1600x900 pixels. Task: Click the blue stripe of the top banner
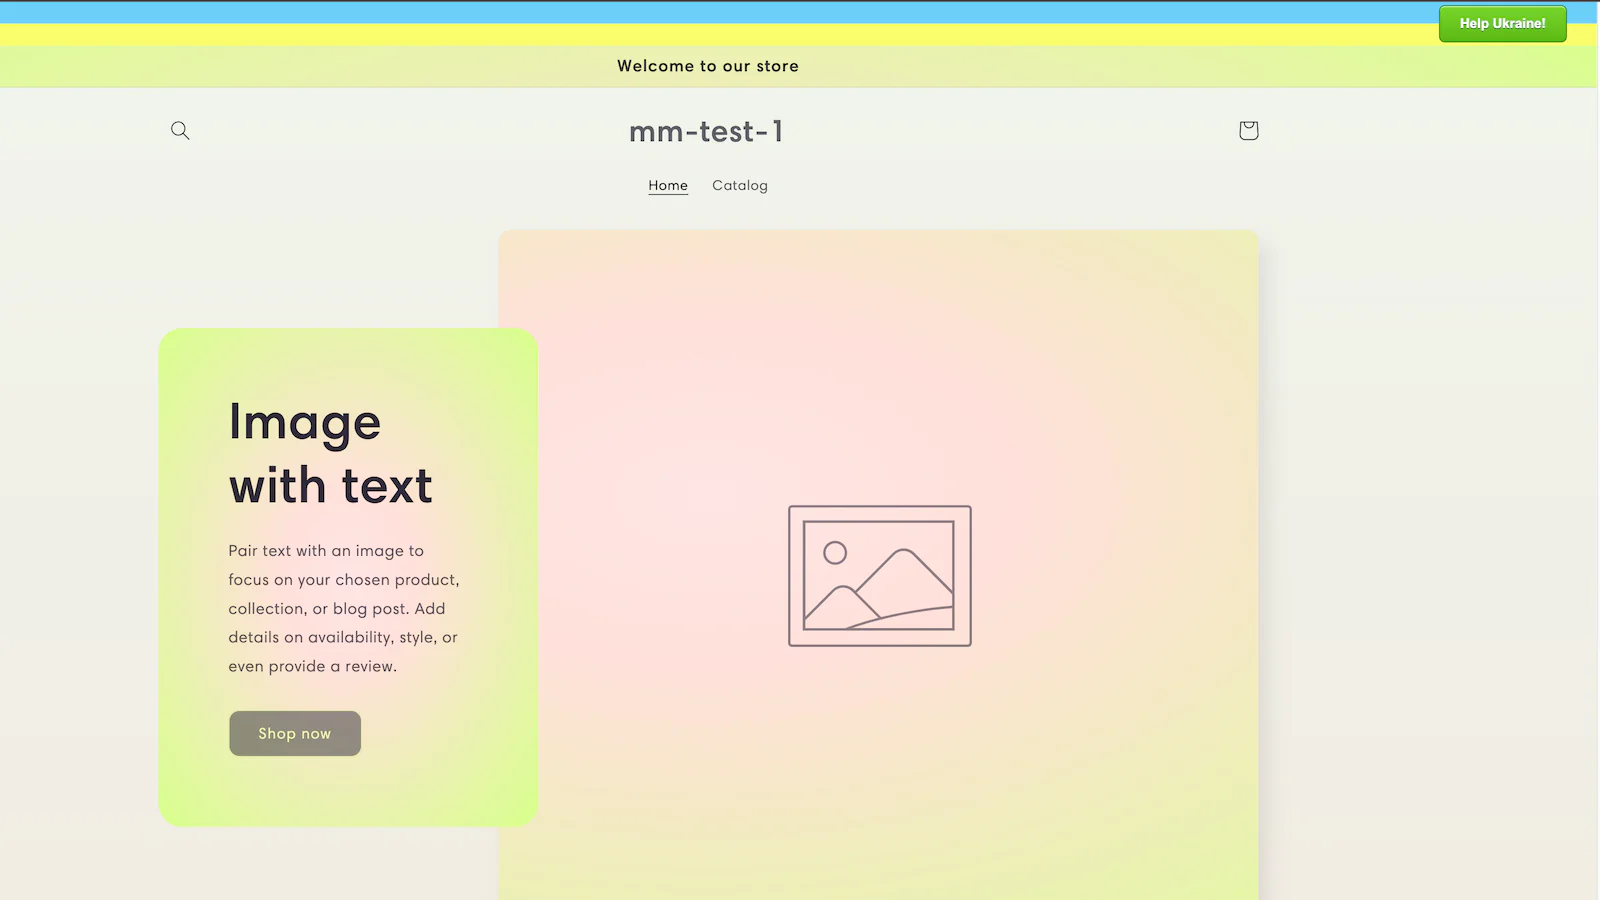tap(700, 12)
